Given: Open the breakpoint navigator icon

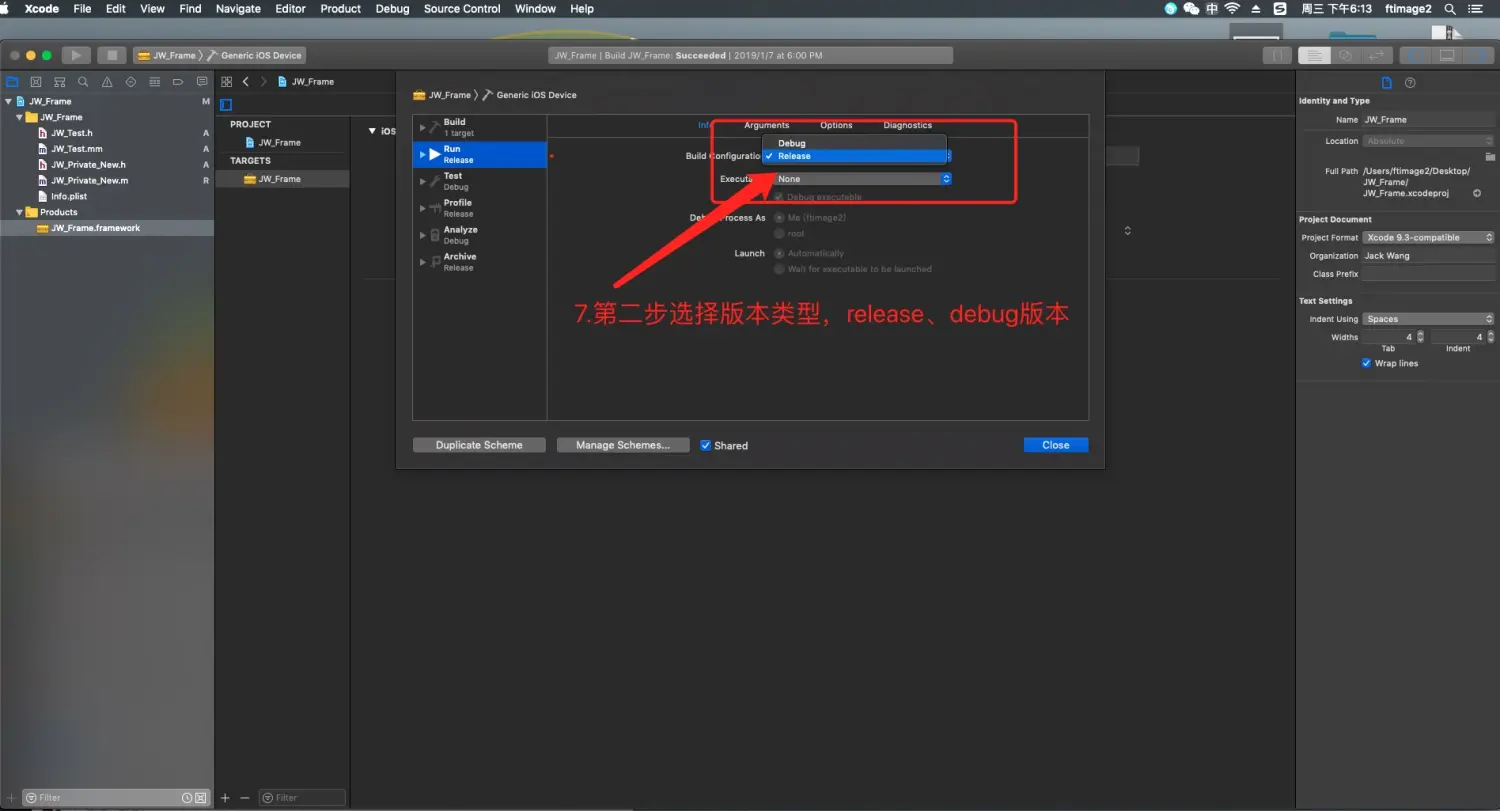Looking at the screenshot, I should pos(179,82).
